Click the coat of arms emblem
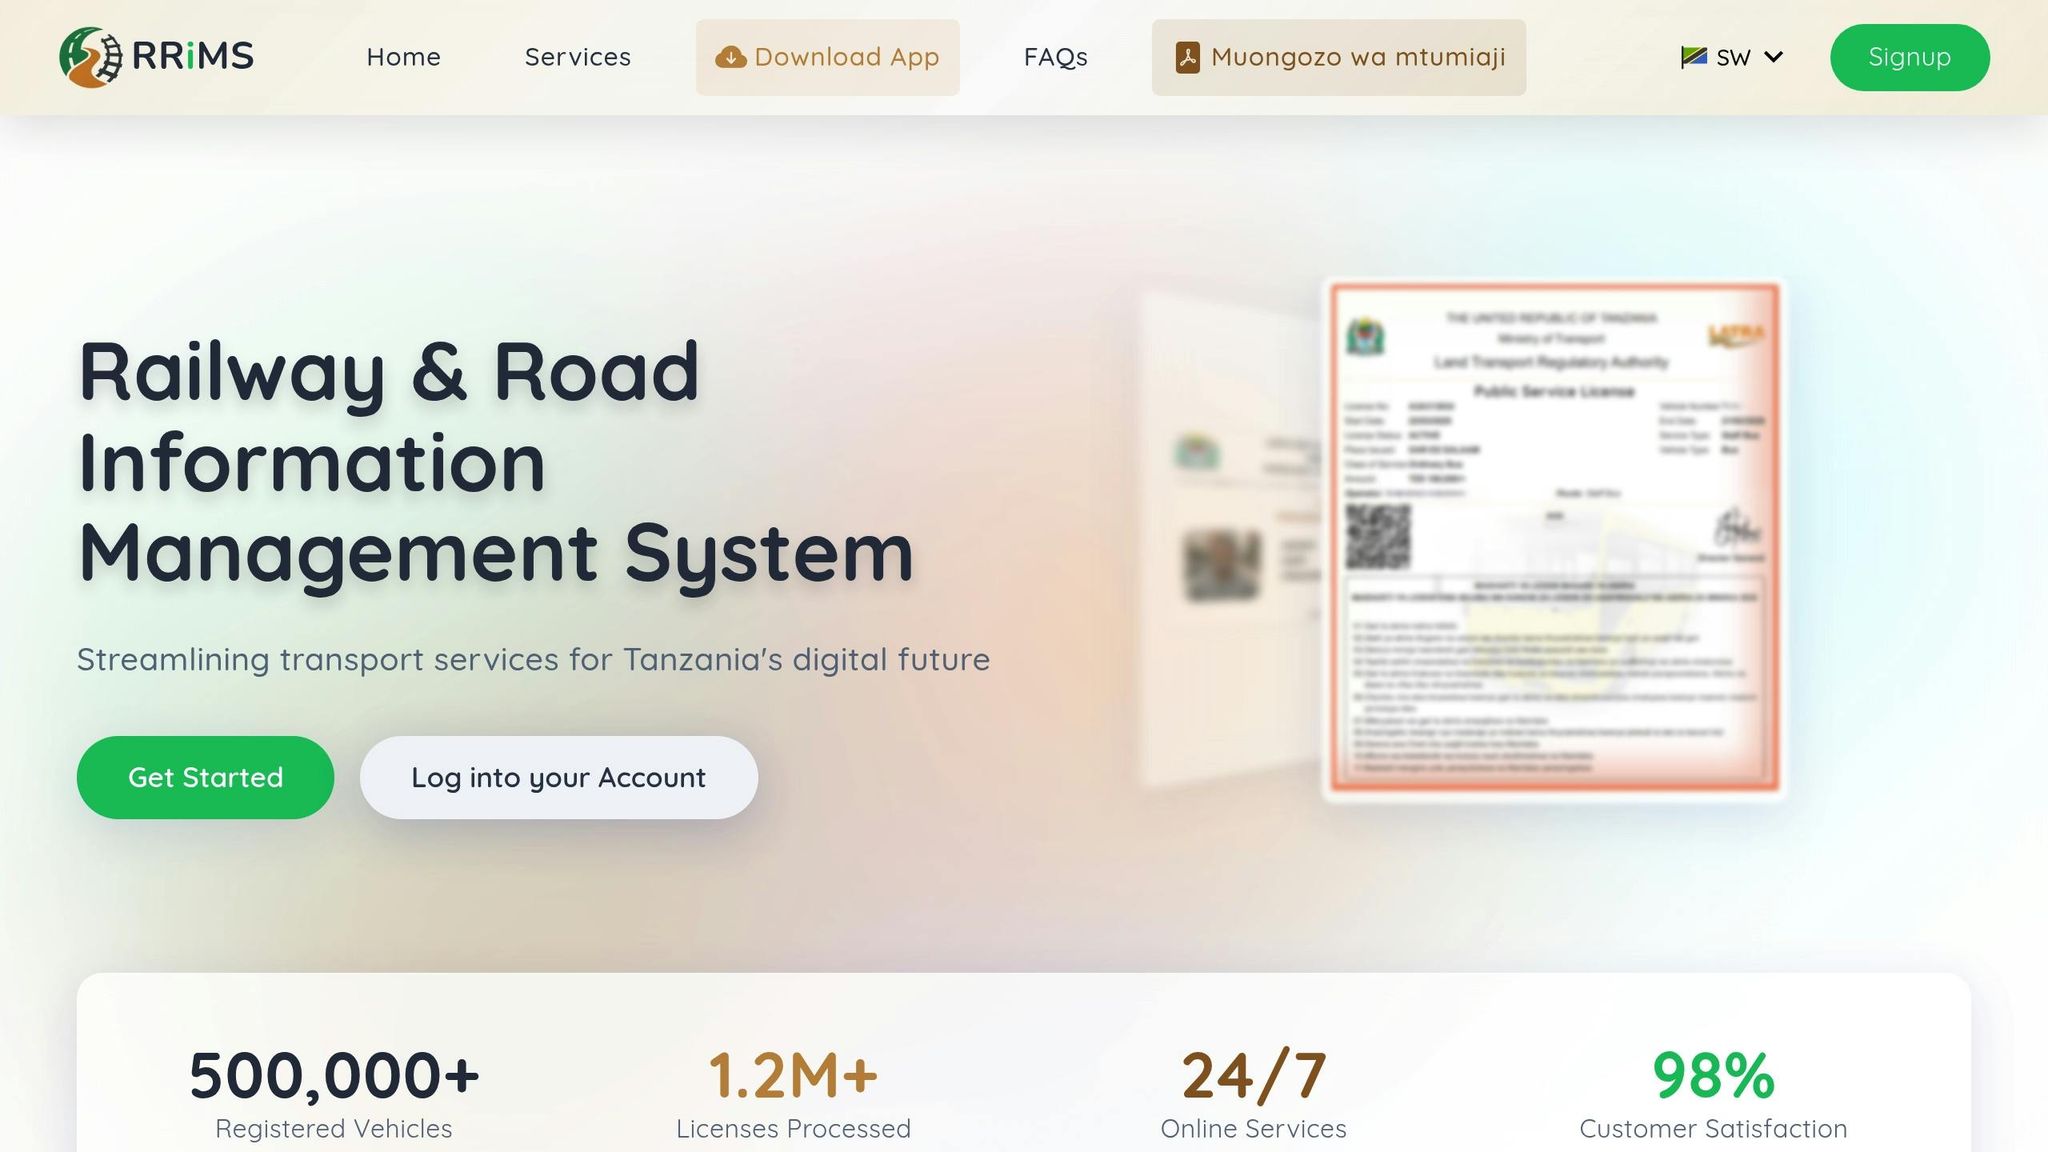2048x1152 pixels. pos(1364,337)
